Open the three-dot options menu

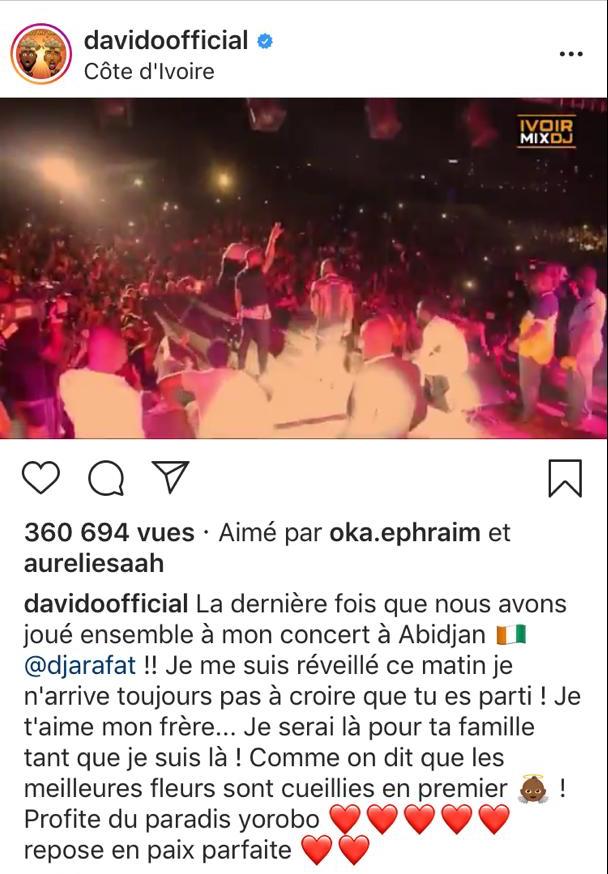click(x=571, y=54)
